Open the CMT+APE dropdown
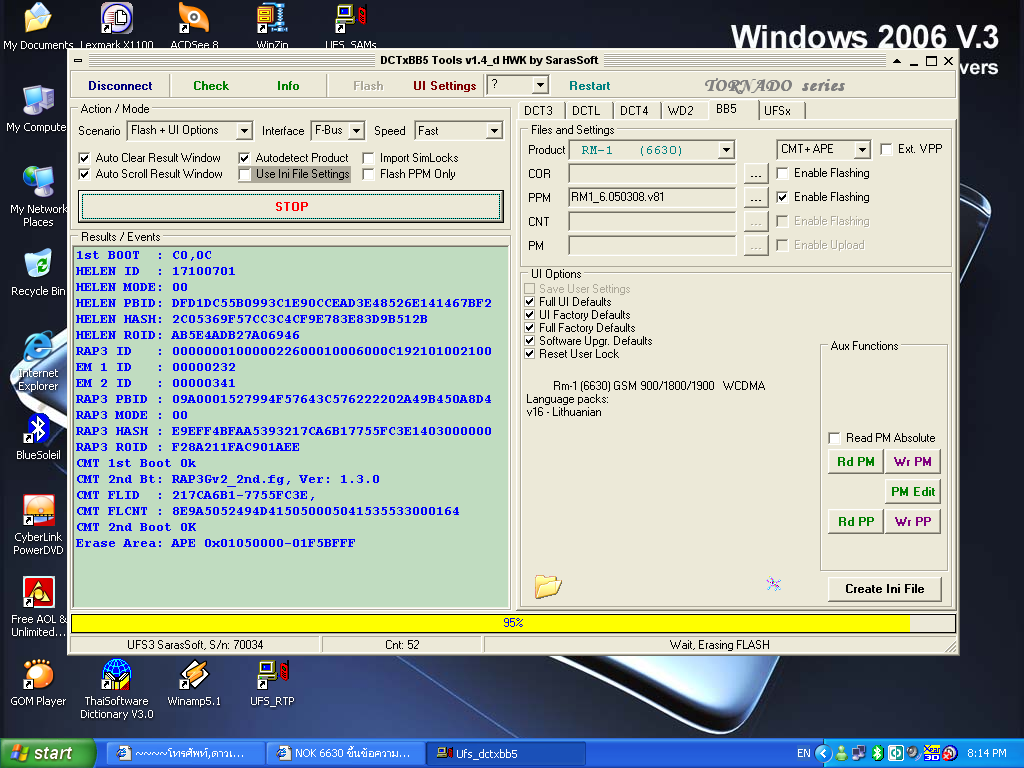 (862, 150)
